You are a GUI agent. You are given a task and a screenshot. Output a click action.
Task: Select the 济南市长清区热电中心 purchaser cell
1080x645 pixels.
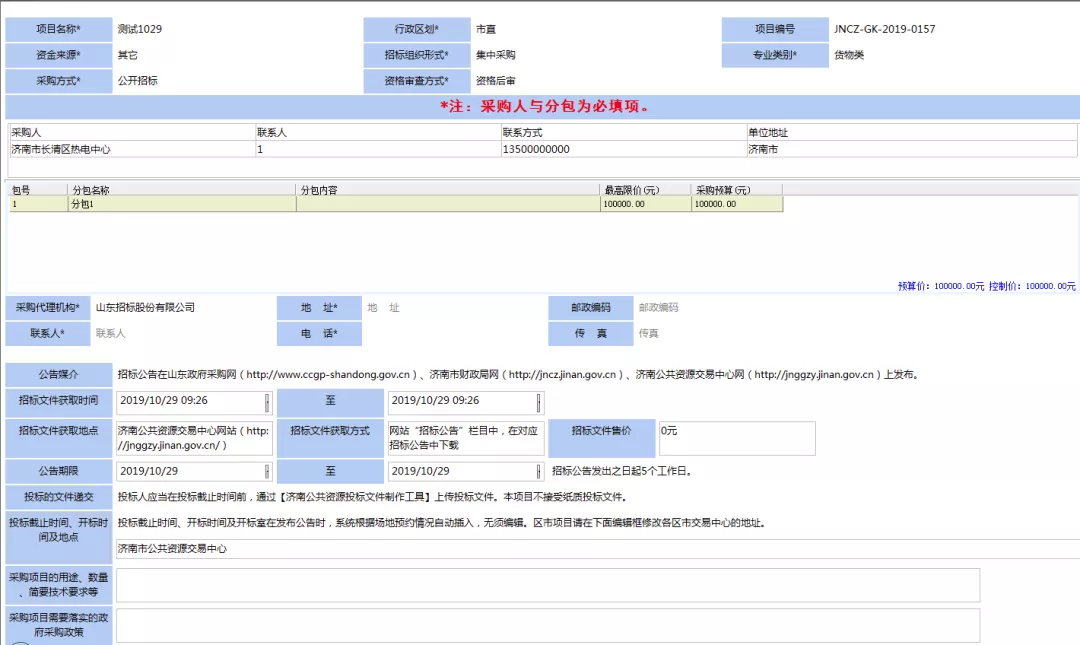[131, 149]
